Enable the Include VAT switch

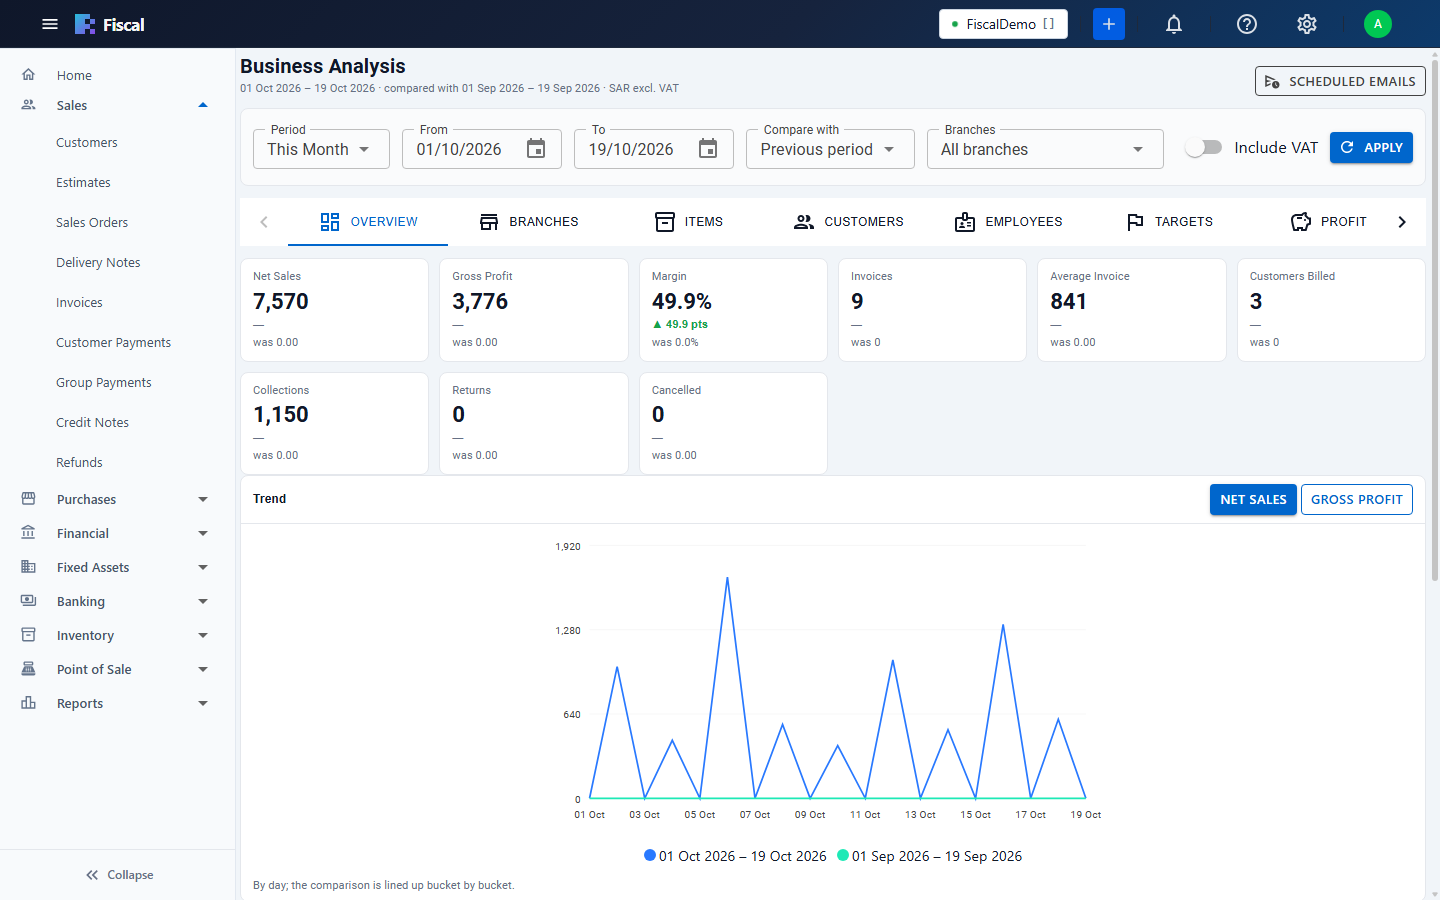click(x=1203, y=147)
